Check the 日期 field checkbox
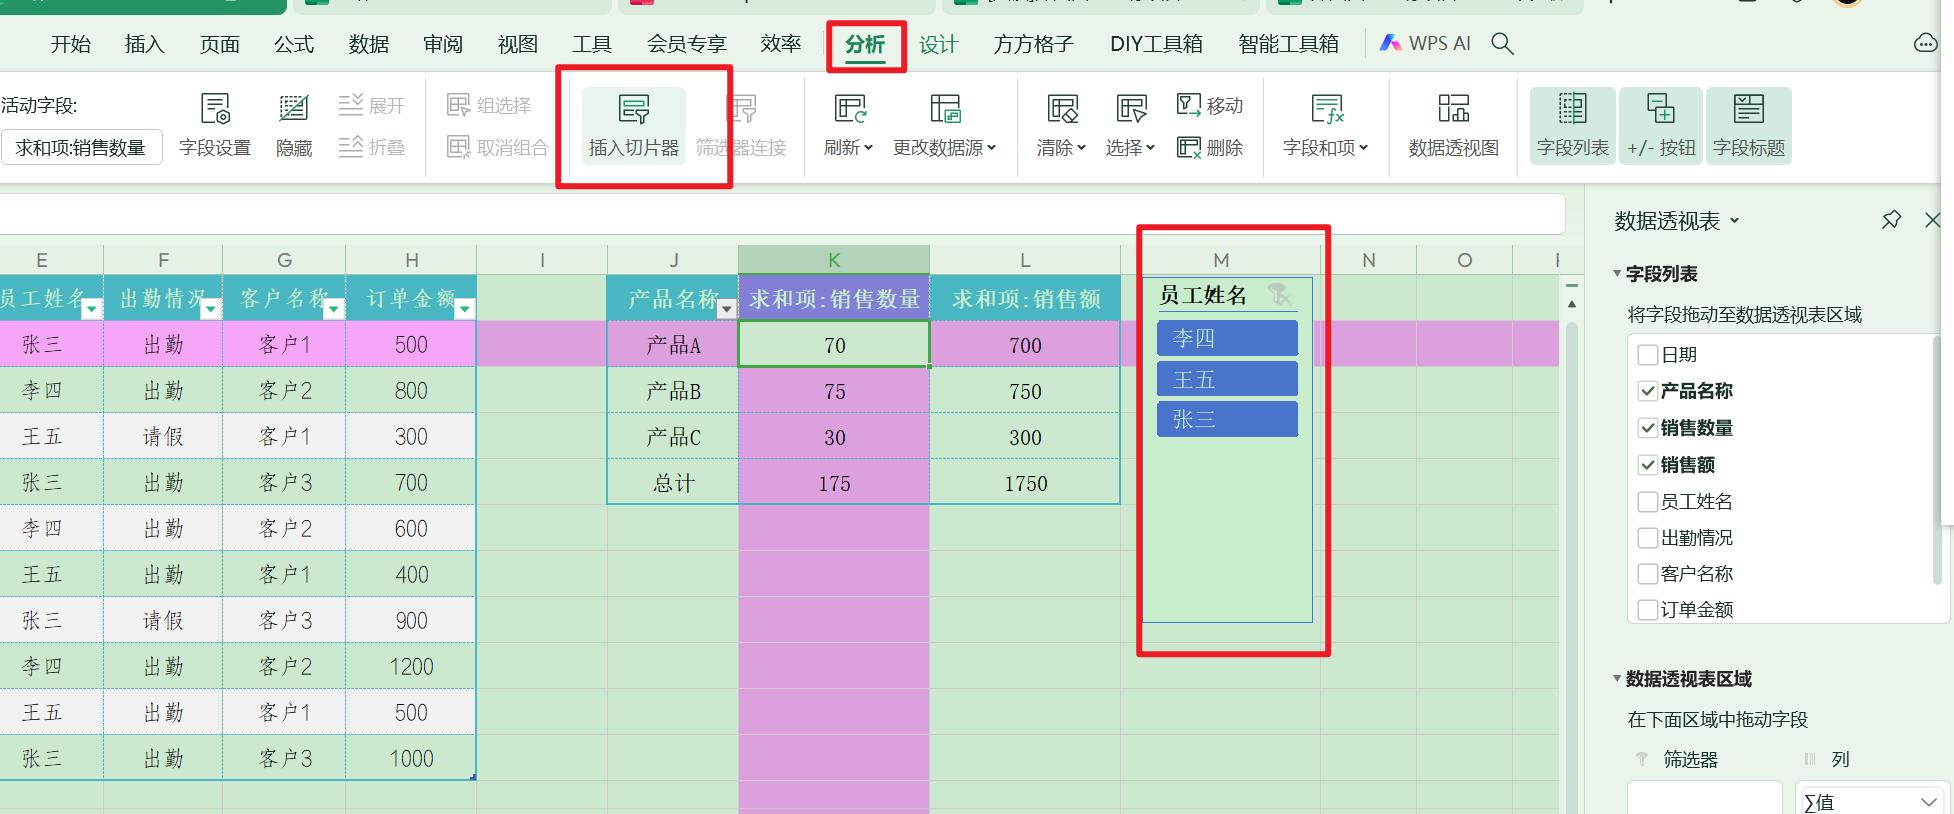This screenshot has width=1954, height=814. 1648,355
